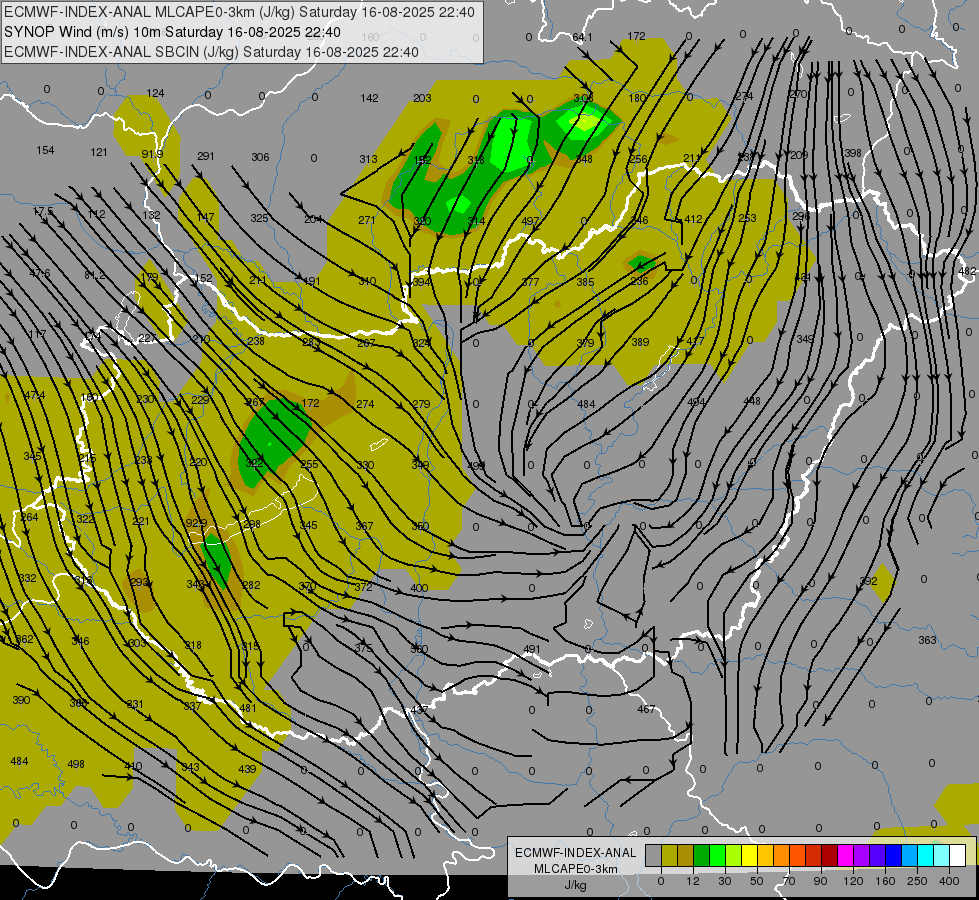Click the legend tick label 120

point(853,881)
